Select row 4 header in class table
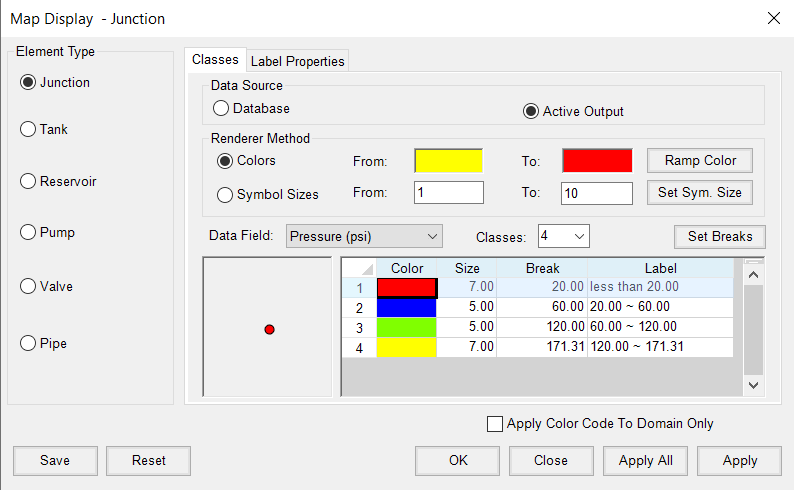The image size is (794, 490). [360, 348]
